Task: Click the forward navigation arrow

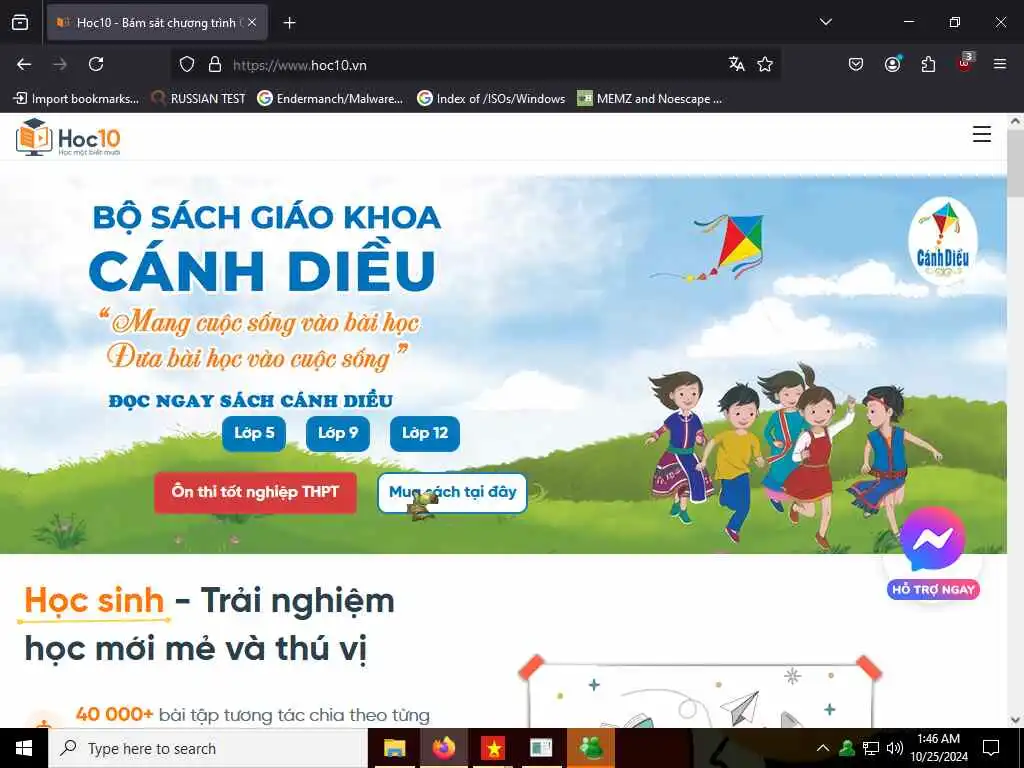Action: [60, 64]
